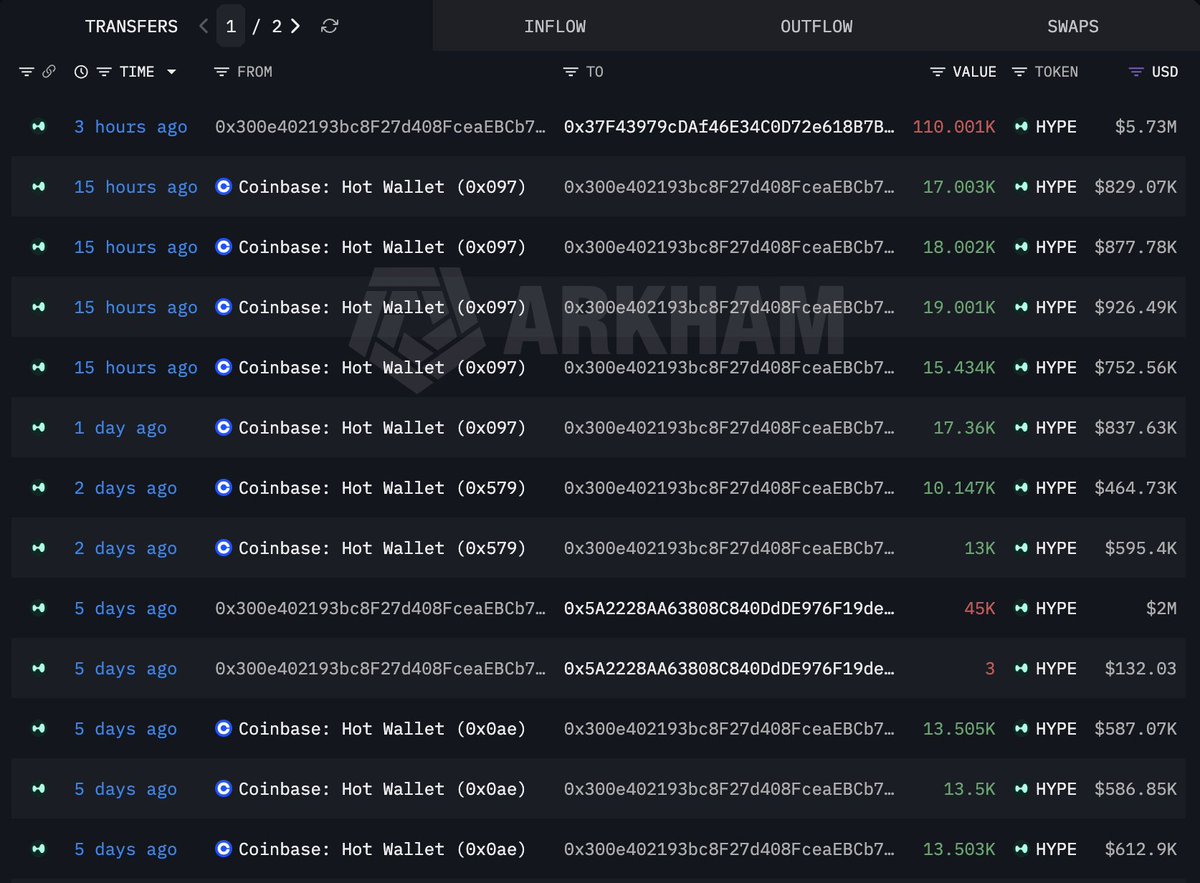1200x883 pixels.
Task: Open sender address 0x300e40... in 3 hours ago row
Action: (381, 127)
